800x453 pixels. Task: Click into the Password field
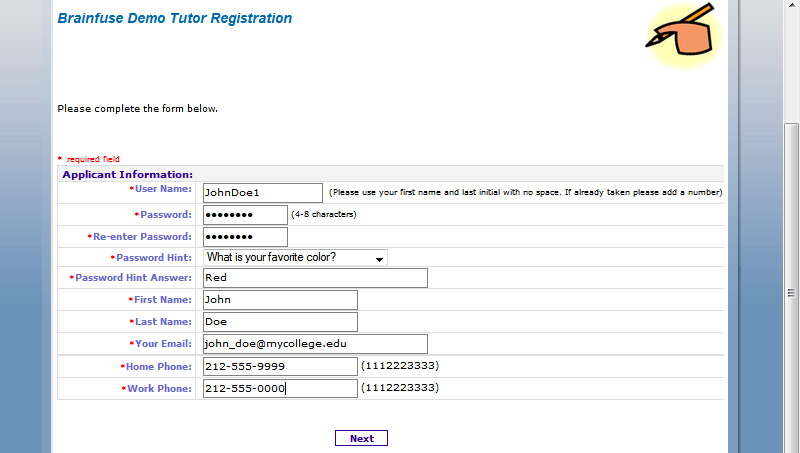(x=244, y=214)
